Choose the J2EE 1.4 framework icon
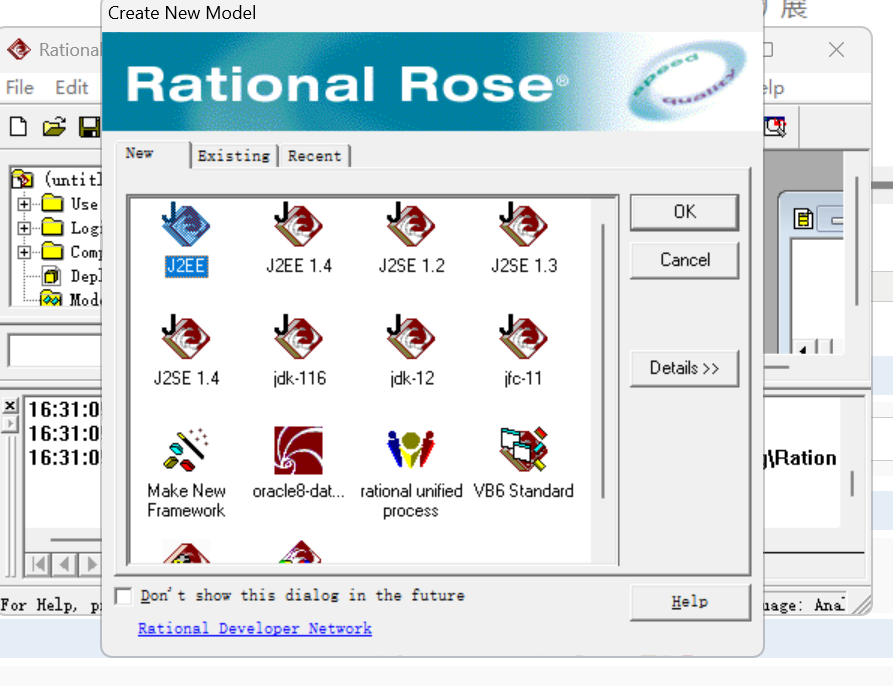 pos(298,226)
